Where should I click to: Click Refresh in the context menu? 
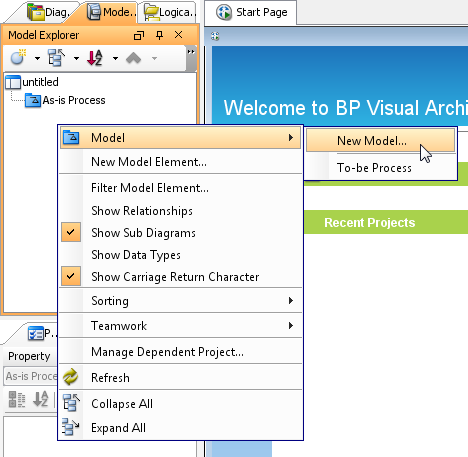[180, 378]
